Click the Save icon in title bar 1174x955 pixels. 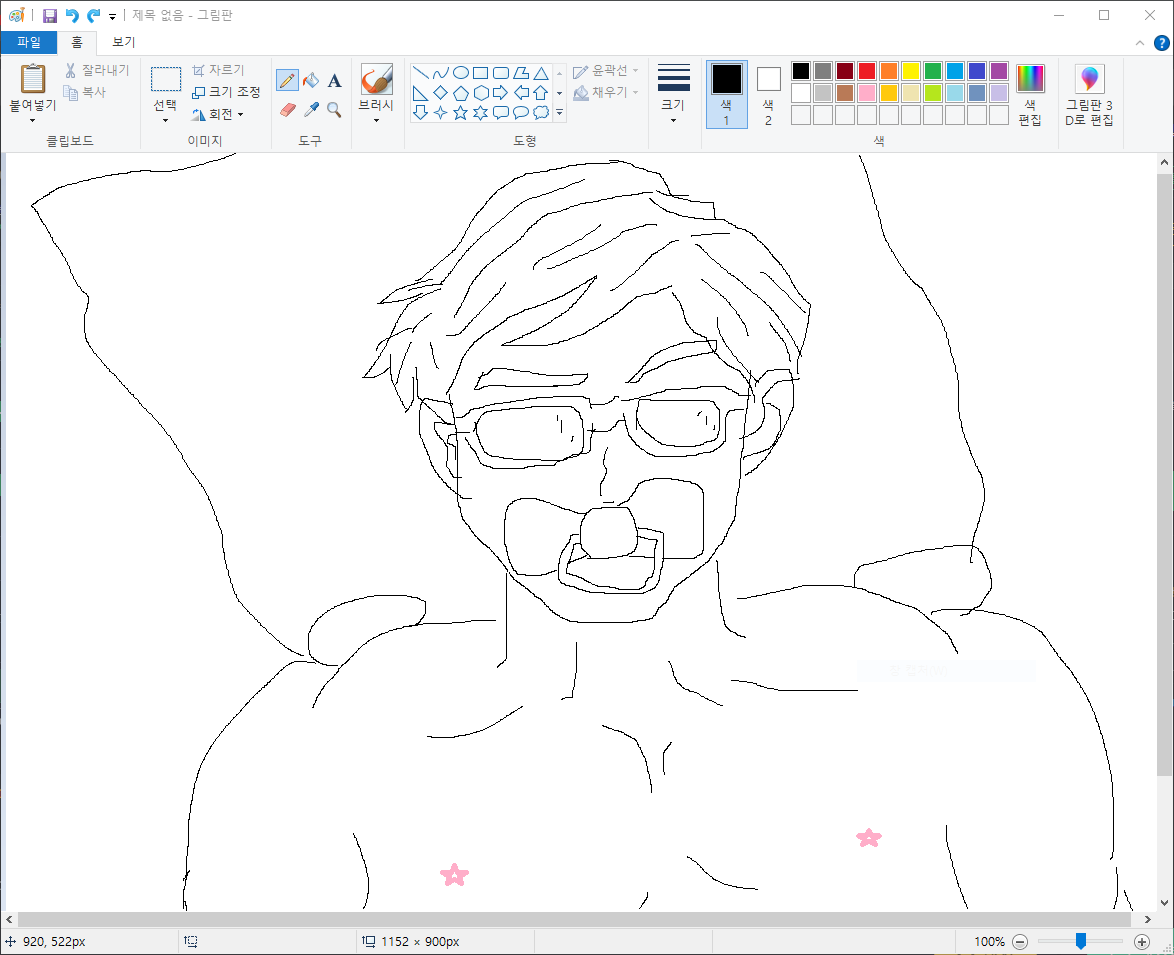pyautogui.click(x=50, y=16)
